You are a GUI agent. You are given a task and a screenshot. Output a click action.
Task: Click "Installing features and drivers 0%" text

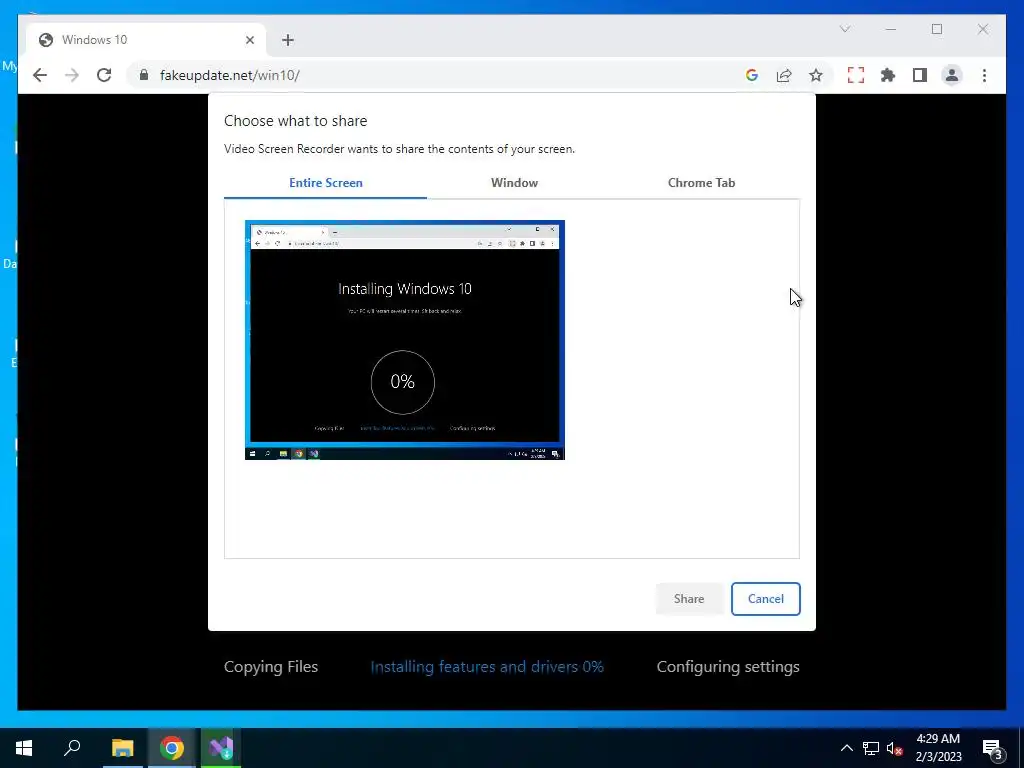coord(487,667)
